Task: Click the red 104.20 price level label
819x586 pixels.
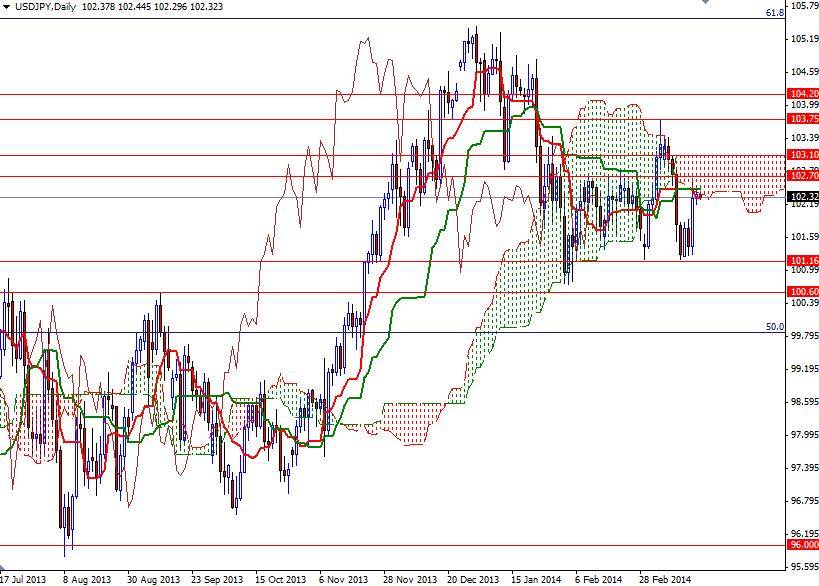Action: (801, 91)
